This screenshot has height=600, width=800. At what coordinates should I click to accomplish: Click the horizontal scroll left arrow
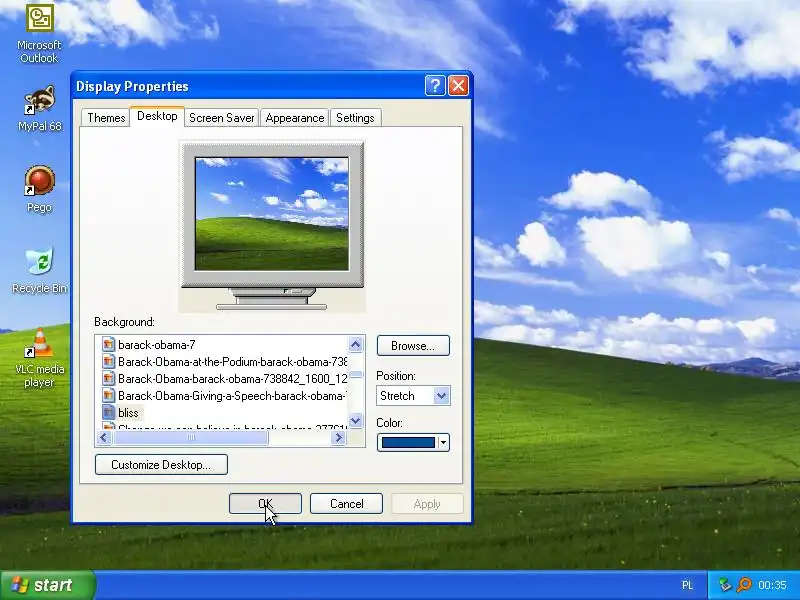(x=104, y=437)
